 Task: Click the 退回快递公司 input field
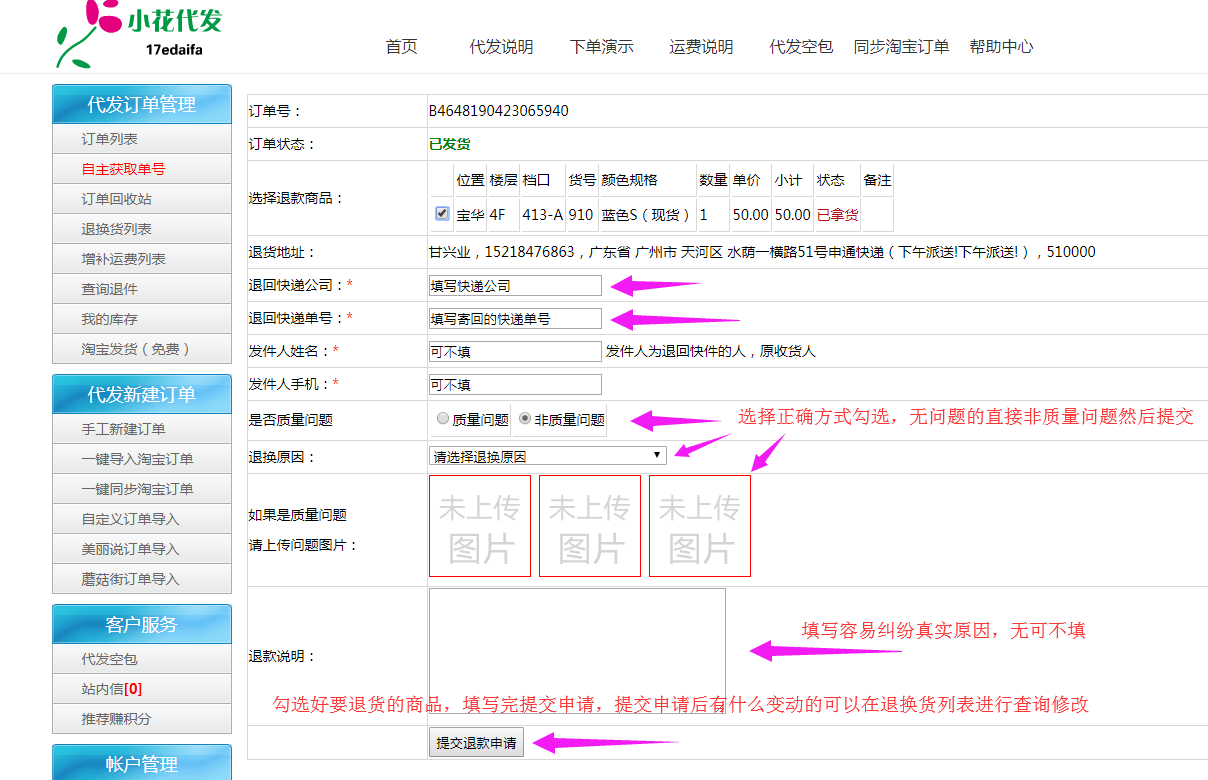[x=515, y=286]
